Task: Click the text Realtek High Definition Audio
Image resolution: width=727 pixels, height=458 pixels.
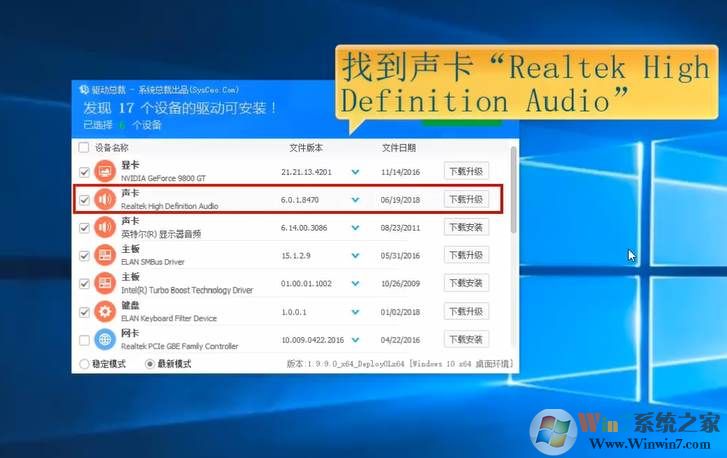Action: click(x=169, y=206)
